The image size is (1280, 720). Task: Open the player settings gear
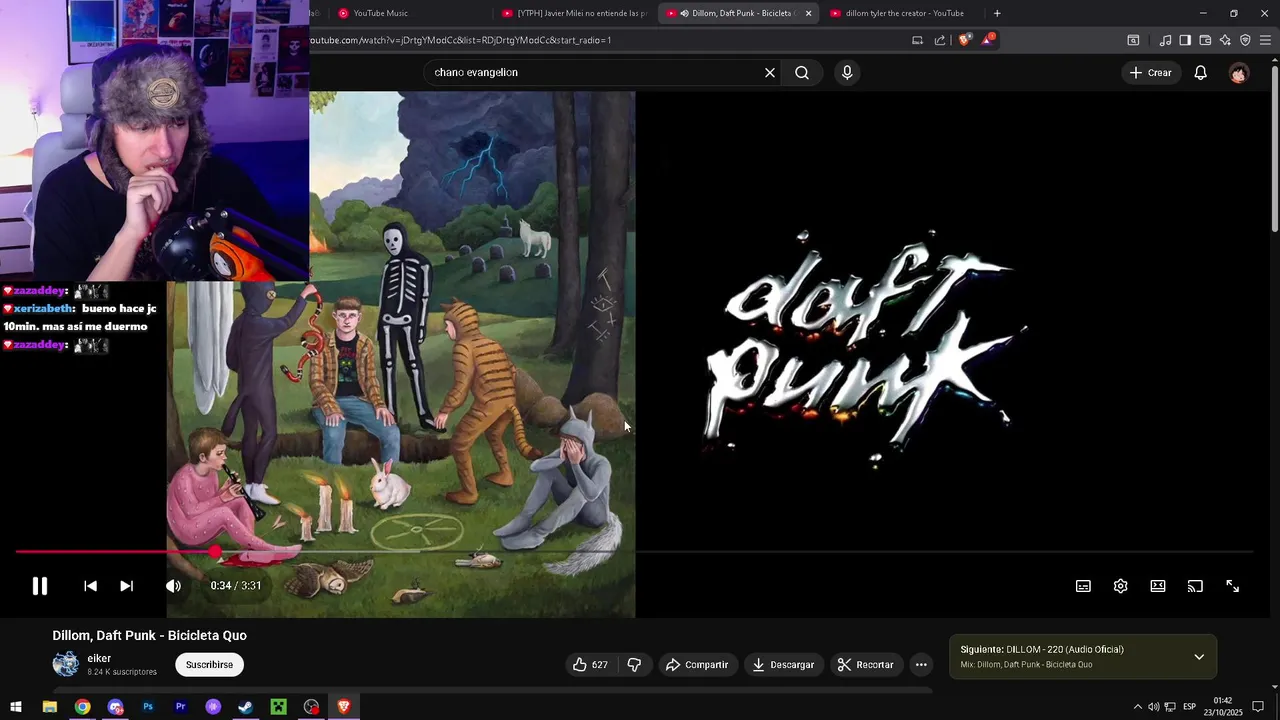(1120, 586)
